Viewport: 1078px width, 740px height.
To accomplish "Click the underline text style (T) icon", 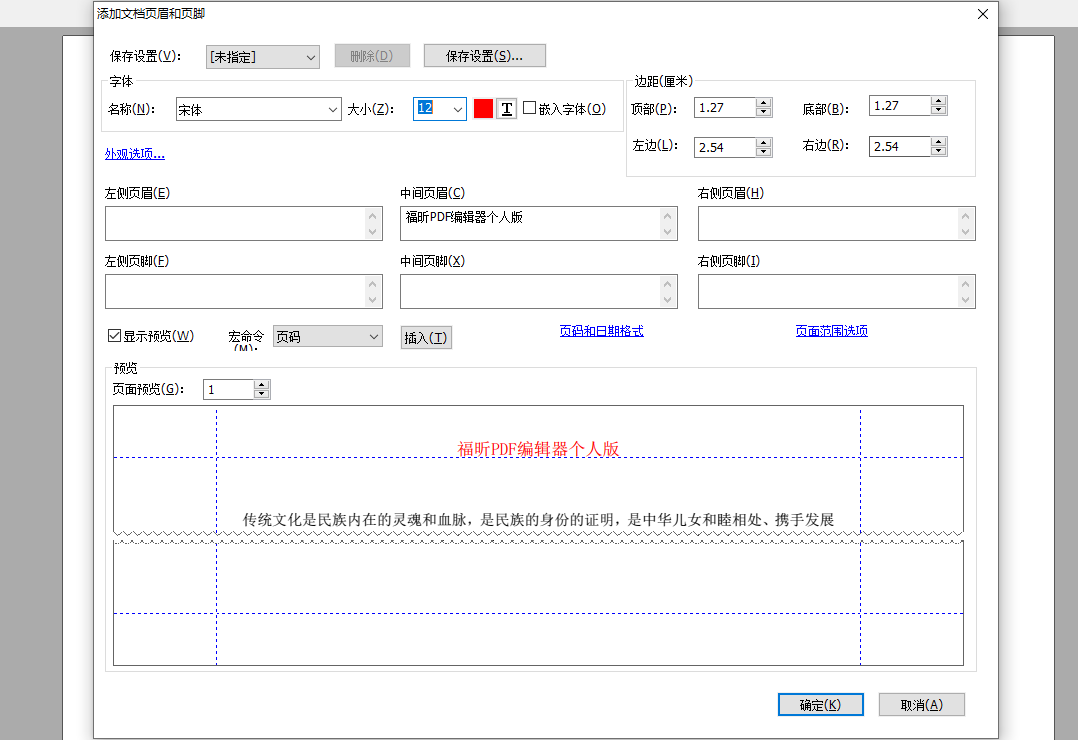I will pos(505,108).
